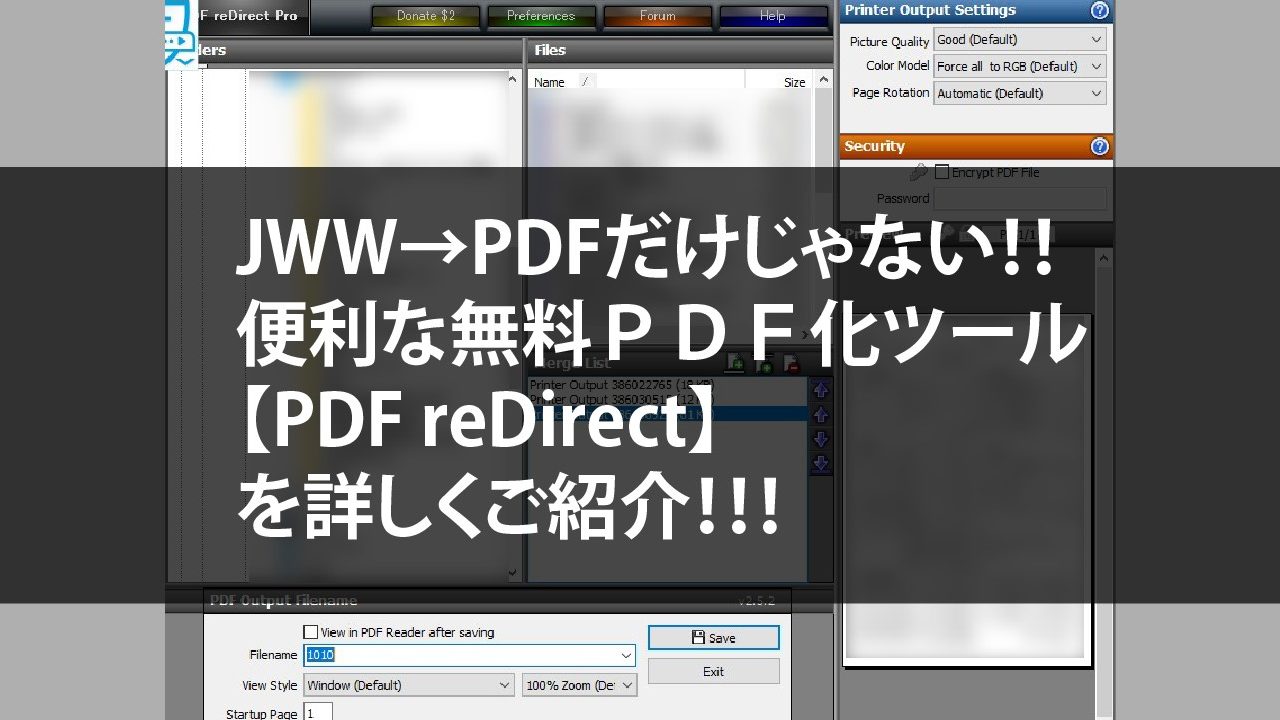Move selected merge item down one
Viewport: 1280px width, 720px height.
point(821,439)
